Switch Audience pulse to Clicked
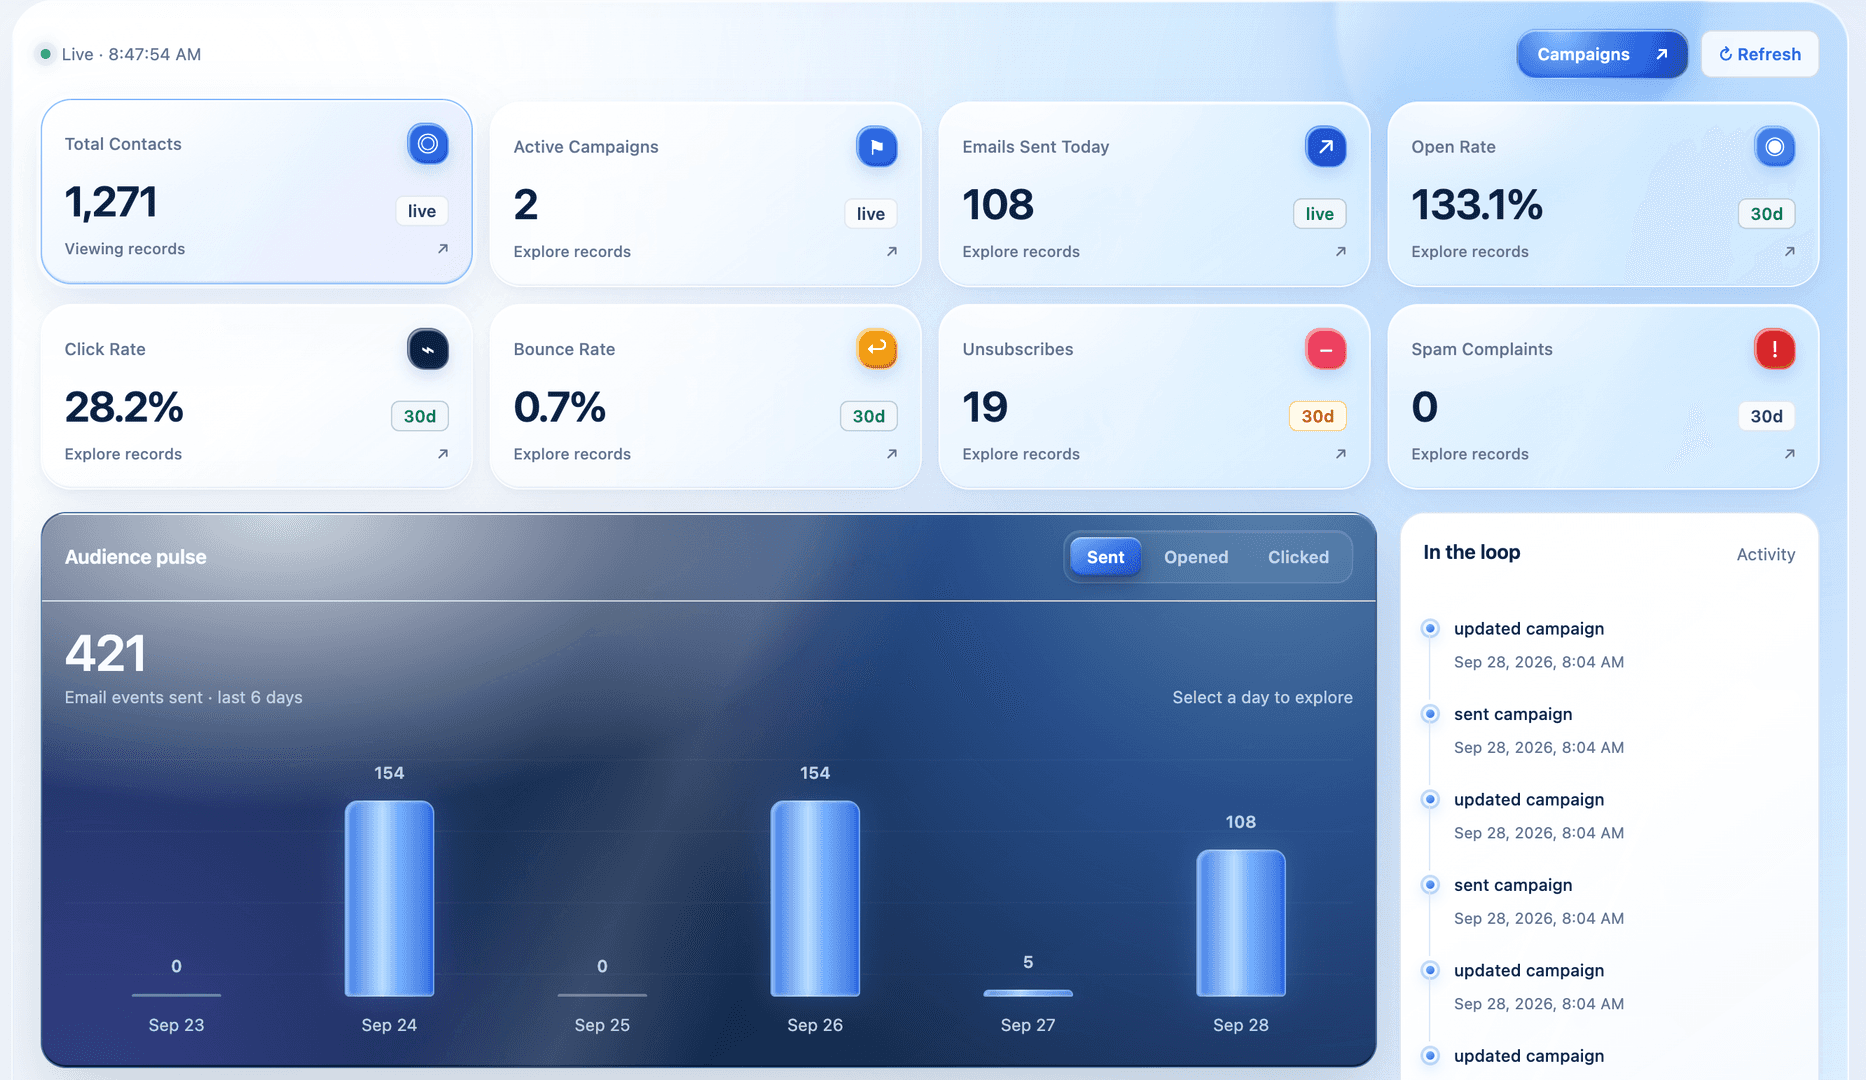1866x1080 pixels. point(1298,557)
